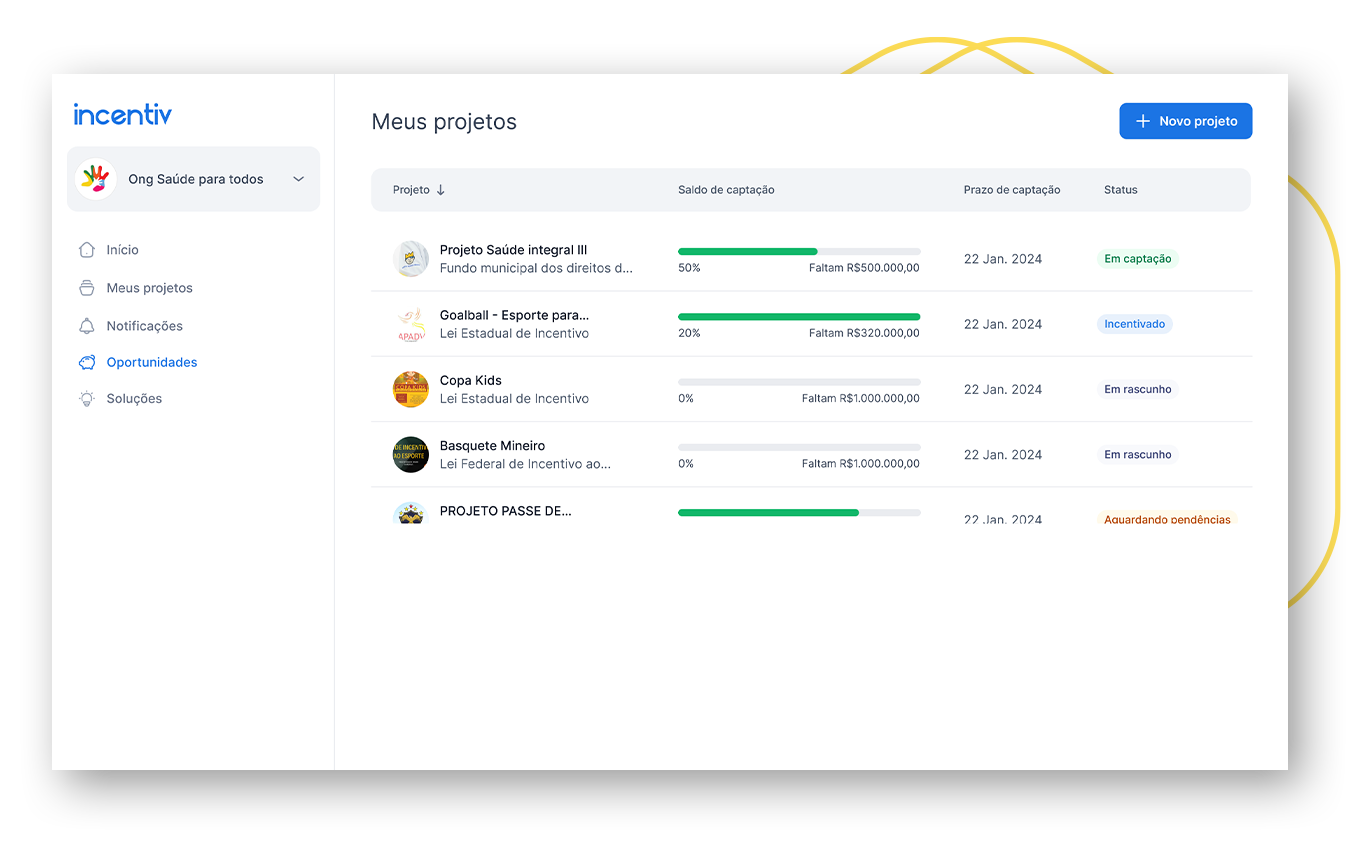
Task: Open the Projeto Saúde integral III thumbnail
Action: click(411, 259)
